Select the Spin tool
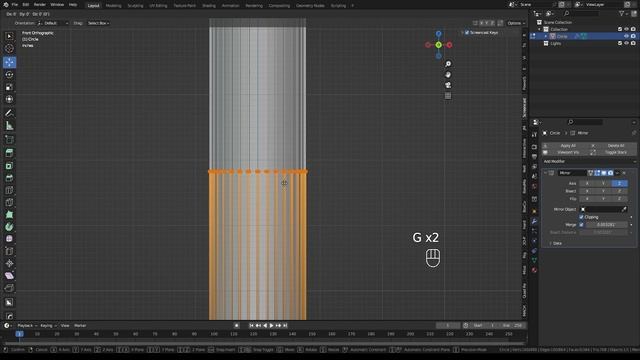The image size is (640, 360). click(x=9, y=227)
